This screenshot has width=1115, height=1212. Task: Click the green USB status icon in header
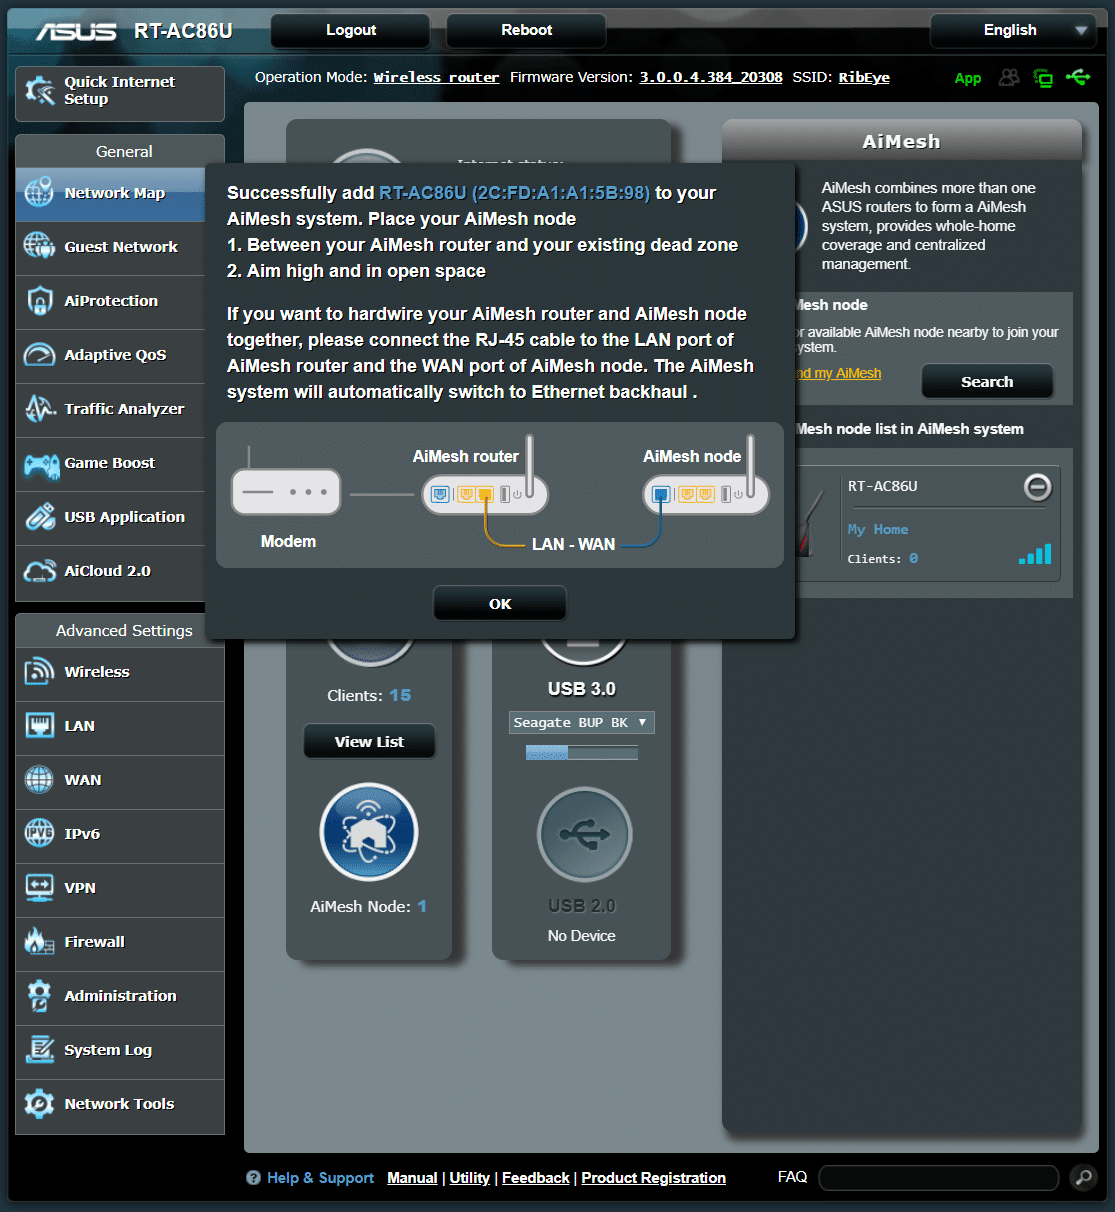point(1078,77)
